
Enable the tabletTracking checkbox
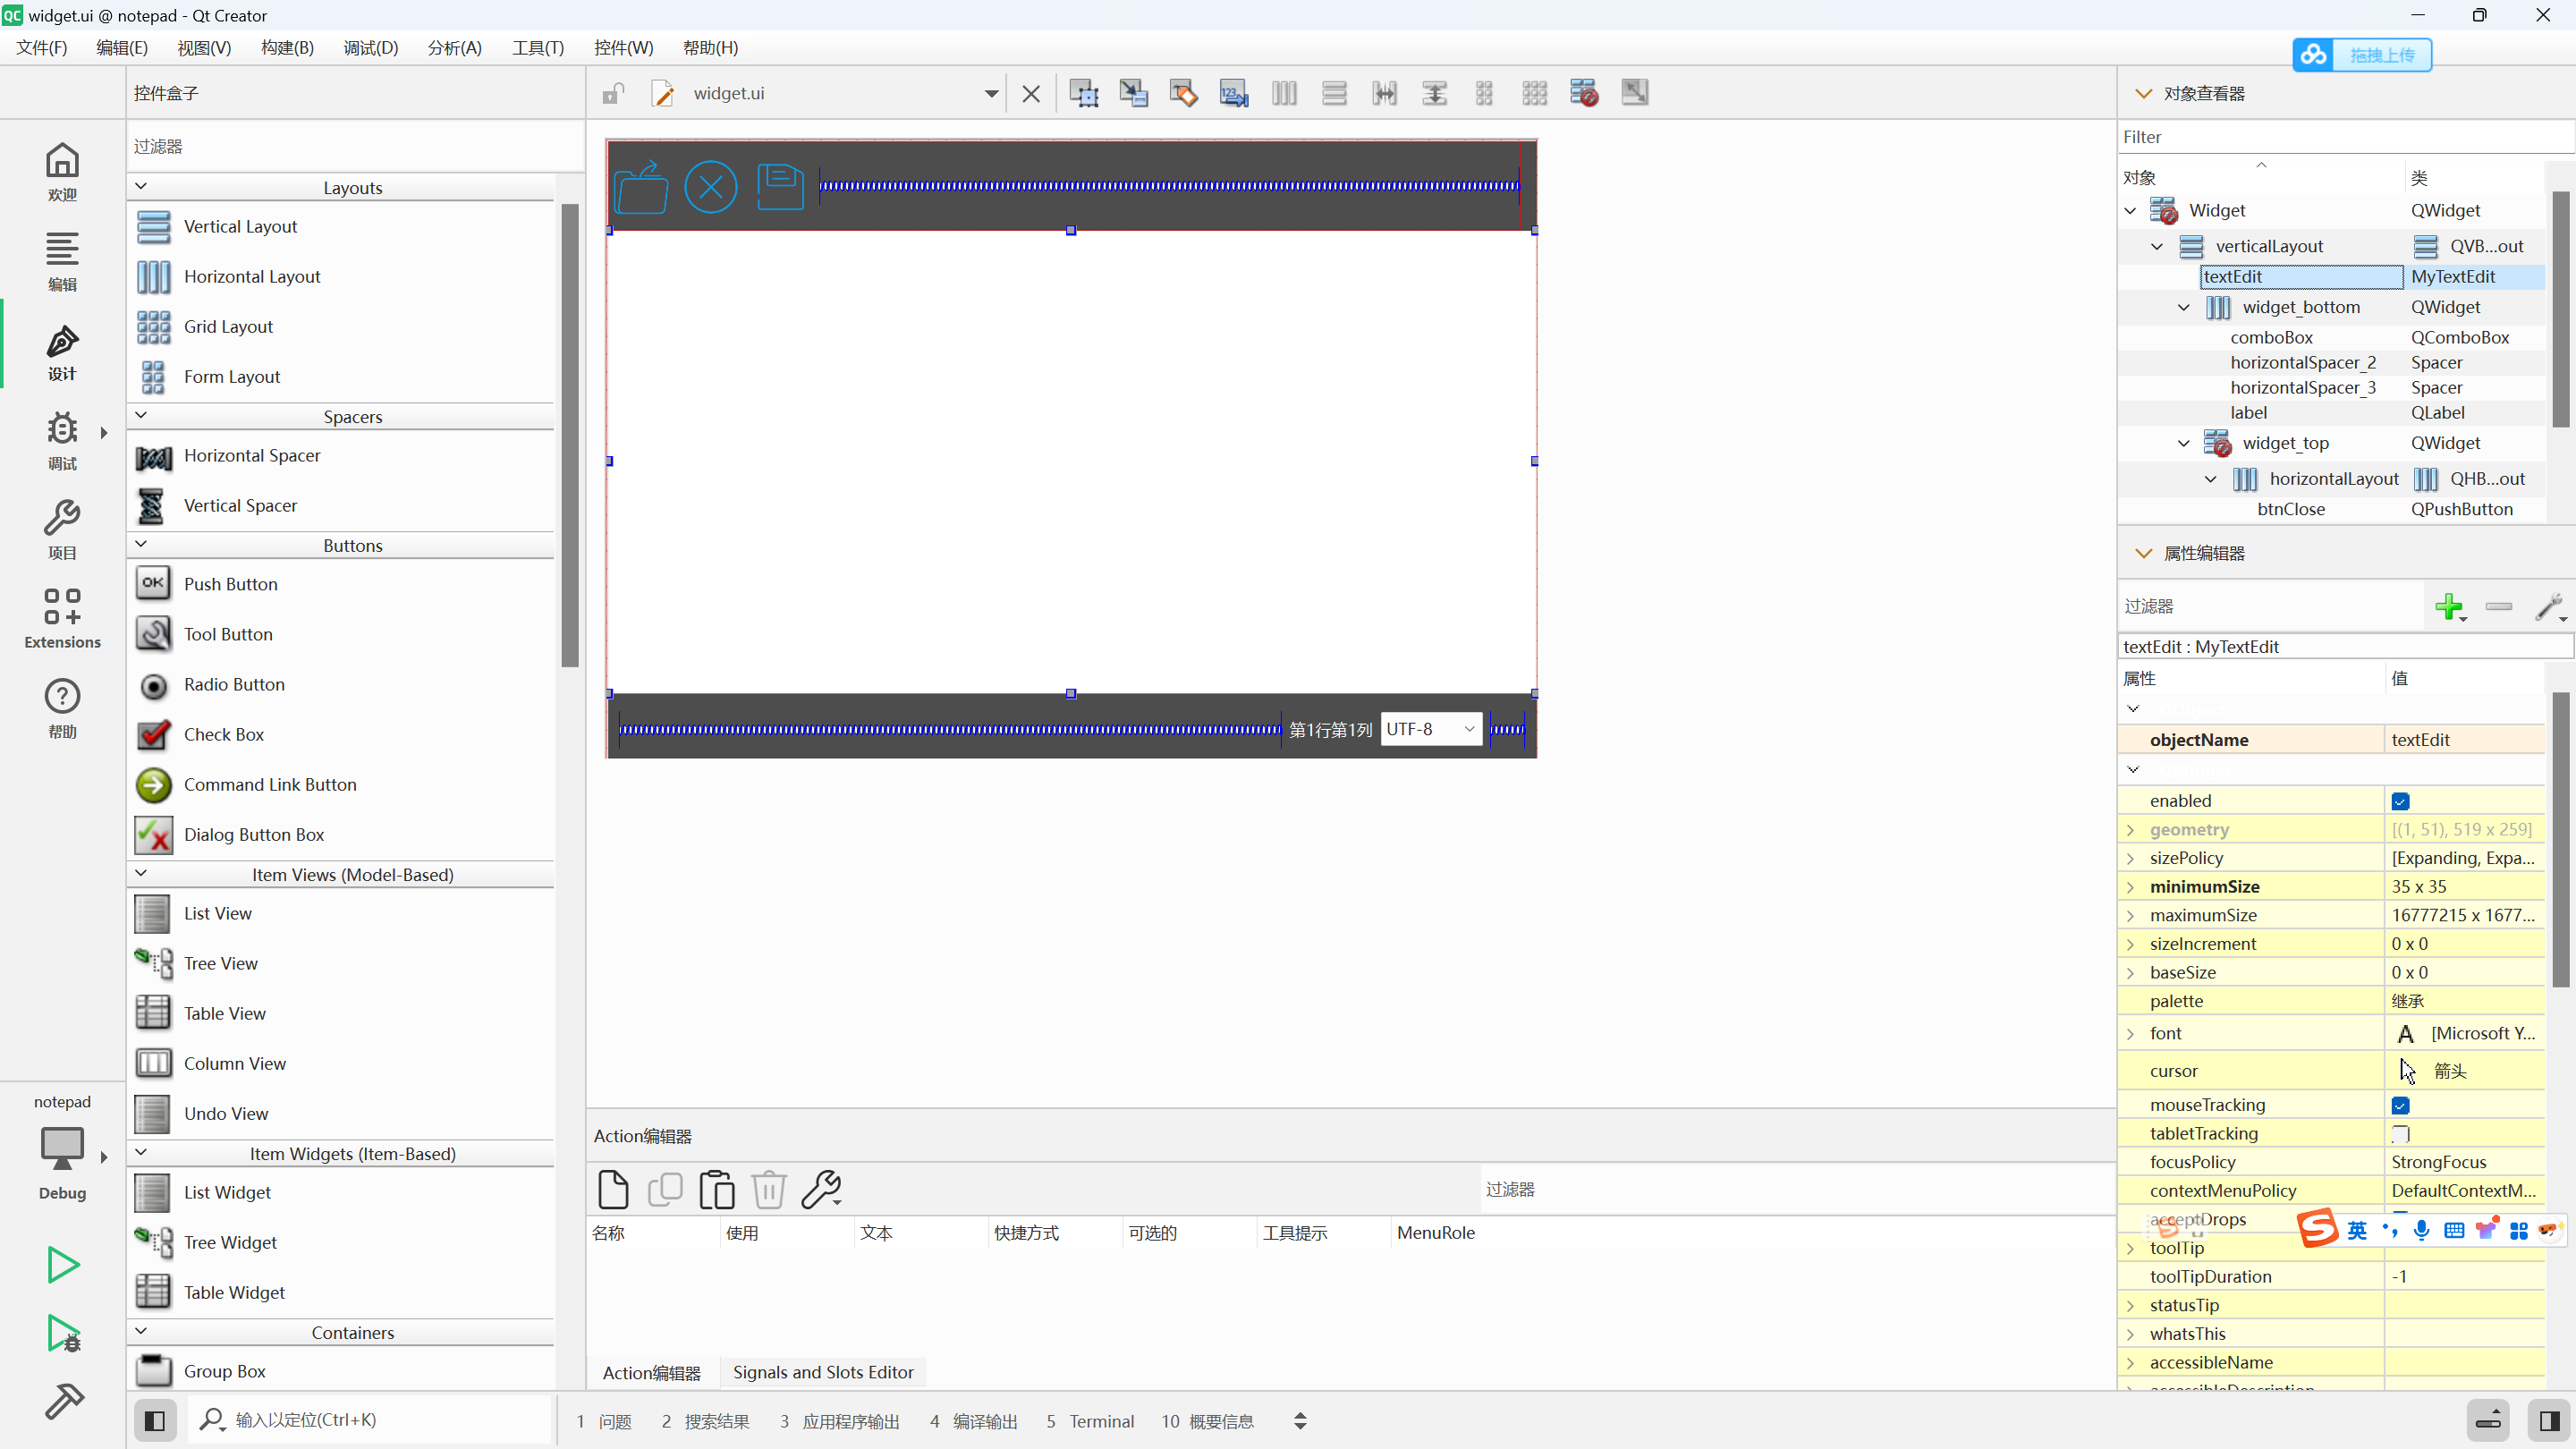(2400, 1133)
